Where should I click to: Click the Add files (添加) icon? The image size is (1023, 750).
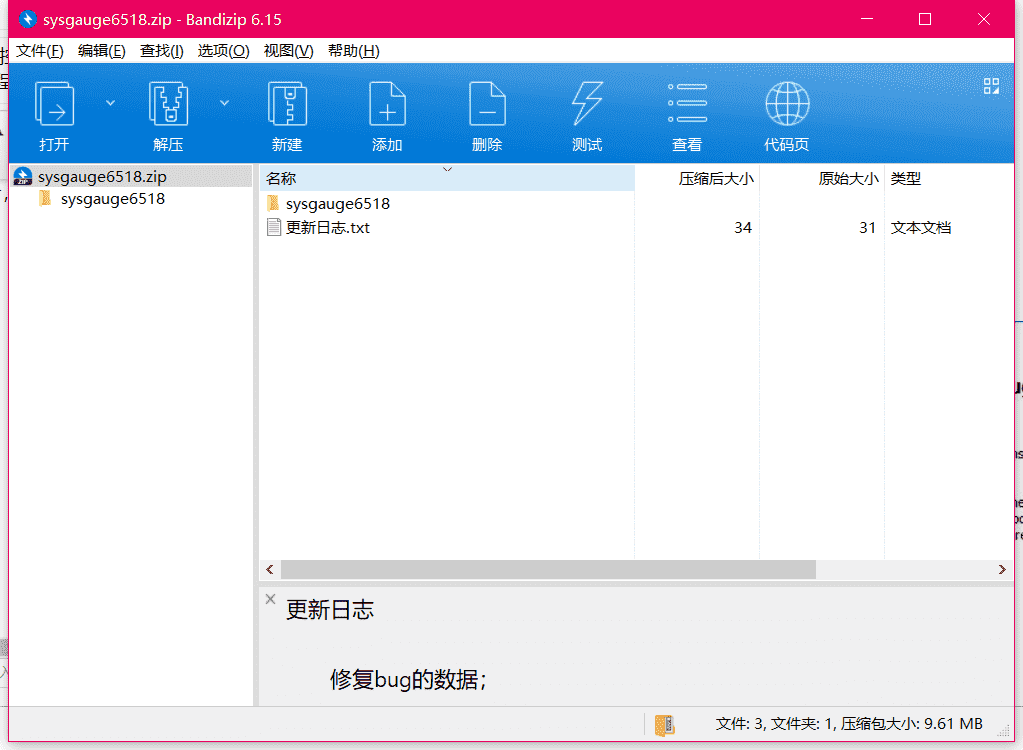388,104
